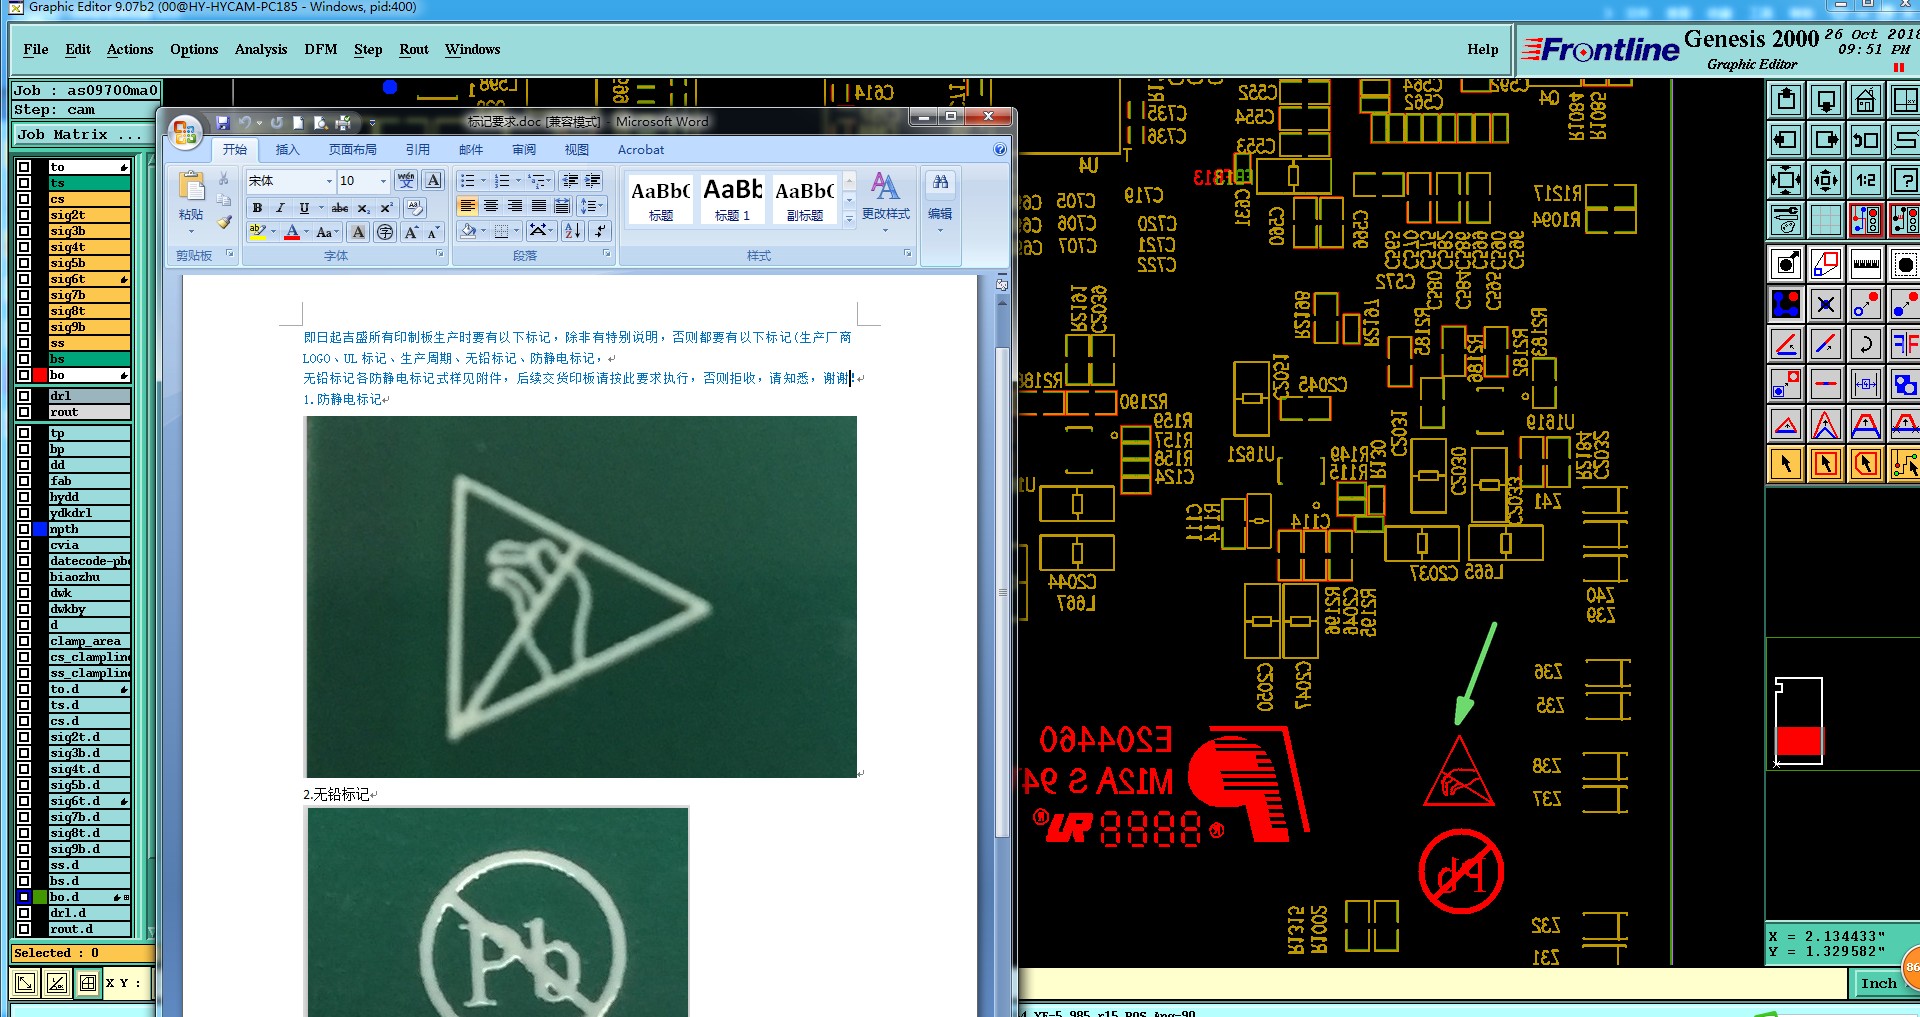Click the pan right icon in Genesis toolbar
This screenshot has width=1920, height=1017.
(1826, 140)
